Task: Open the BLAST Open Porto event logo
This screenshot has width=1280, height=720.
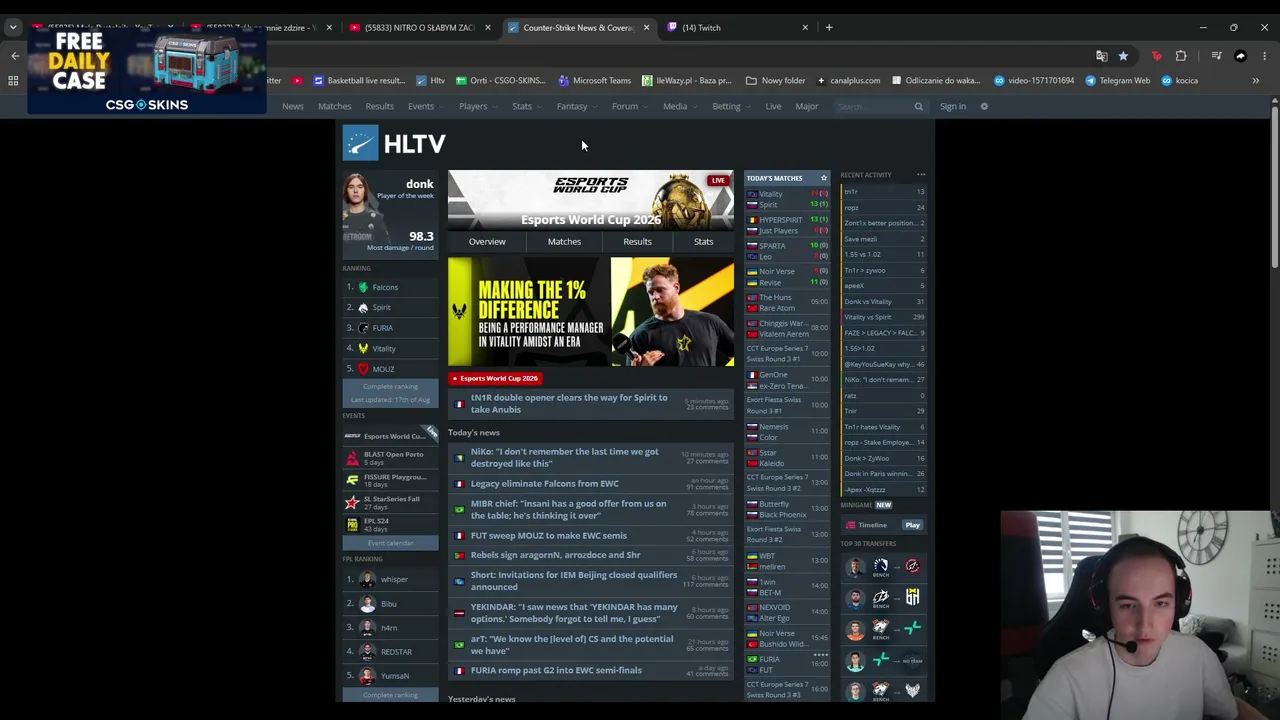Action: [x=352, y=458]
